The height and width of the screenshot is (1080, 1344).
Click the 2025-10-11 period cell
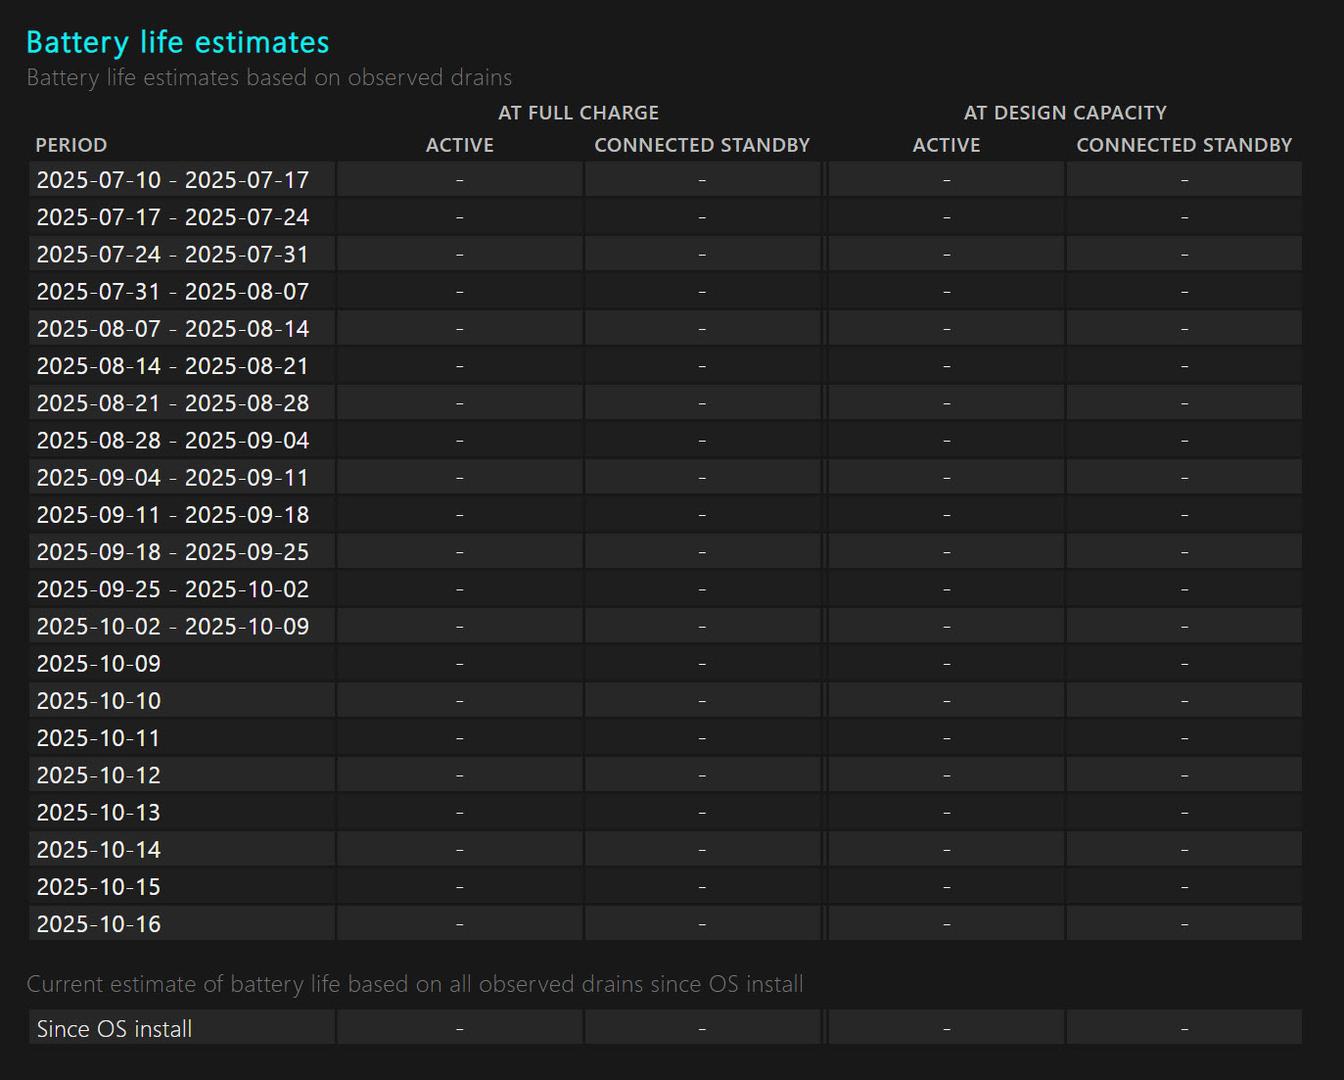tap(99, 738)
